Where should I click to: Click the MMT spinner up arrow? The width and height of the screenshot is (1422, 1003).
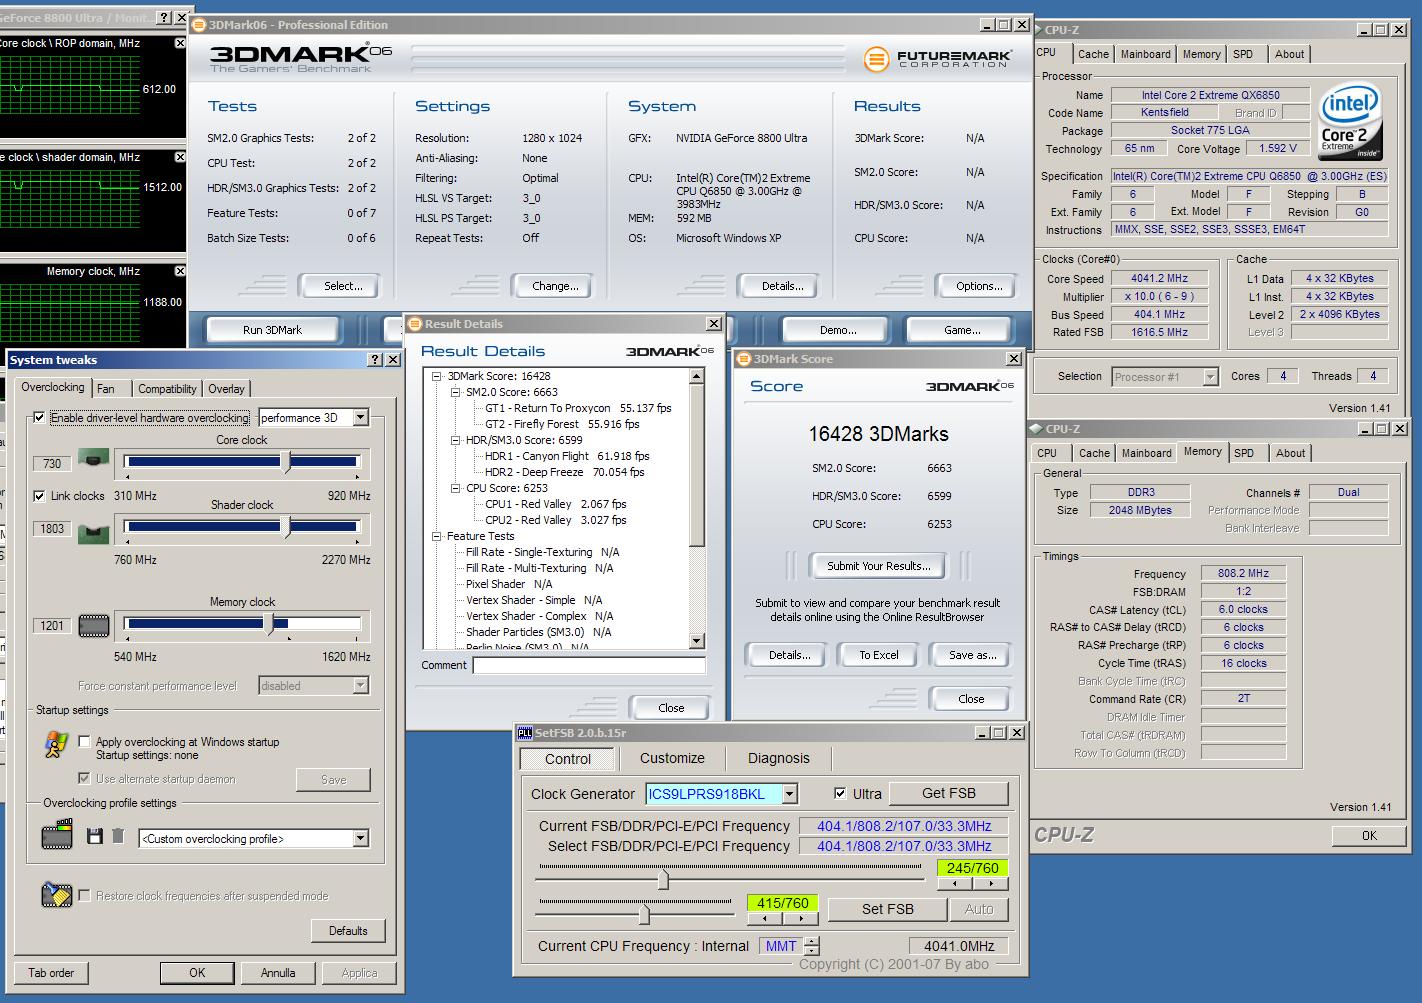coord(812,941)
